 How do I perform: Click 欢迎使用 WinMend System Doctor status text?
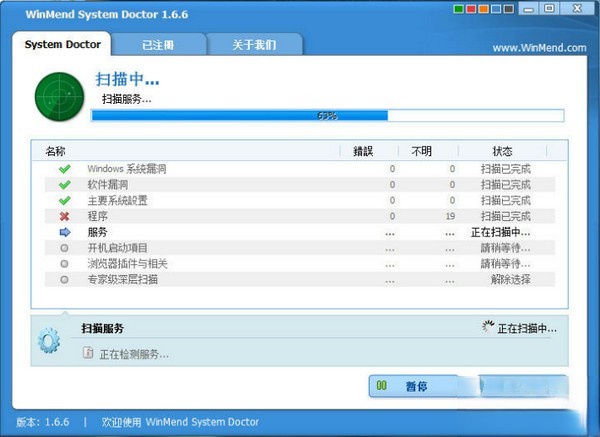pos(180,422)
